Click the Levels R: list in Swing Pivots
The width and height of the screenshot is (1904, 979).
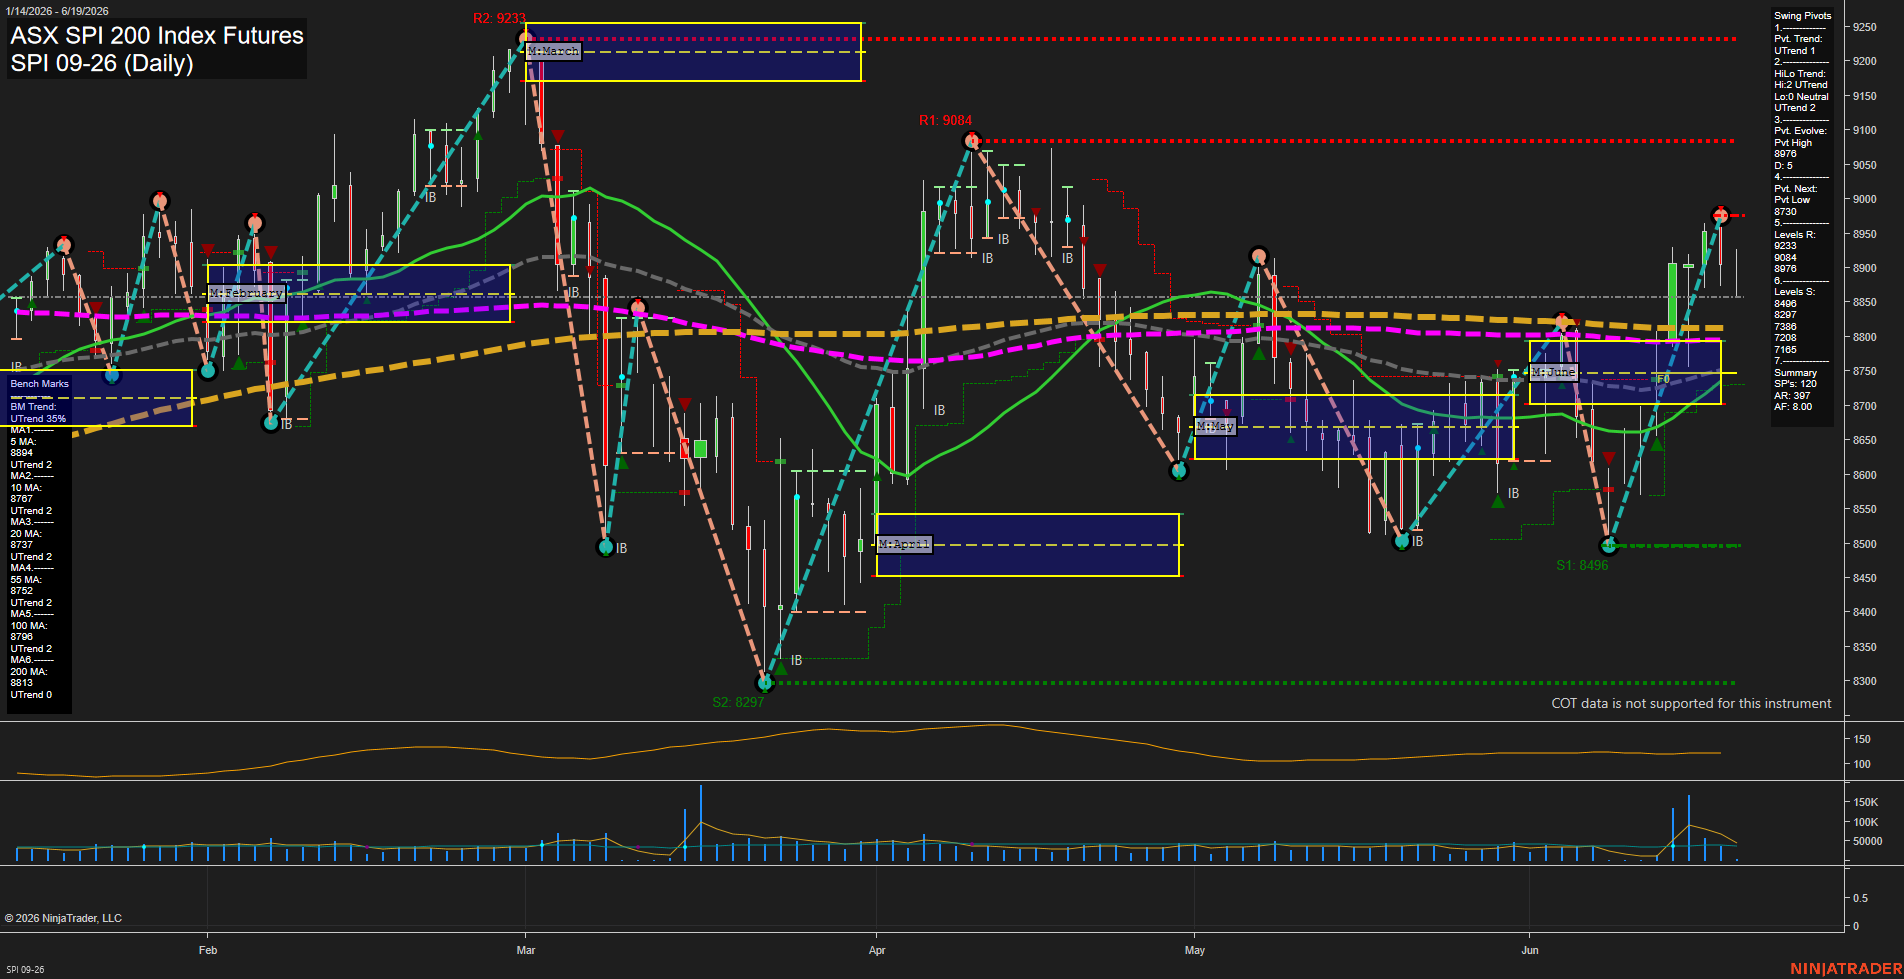(1794, 252)
